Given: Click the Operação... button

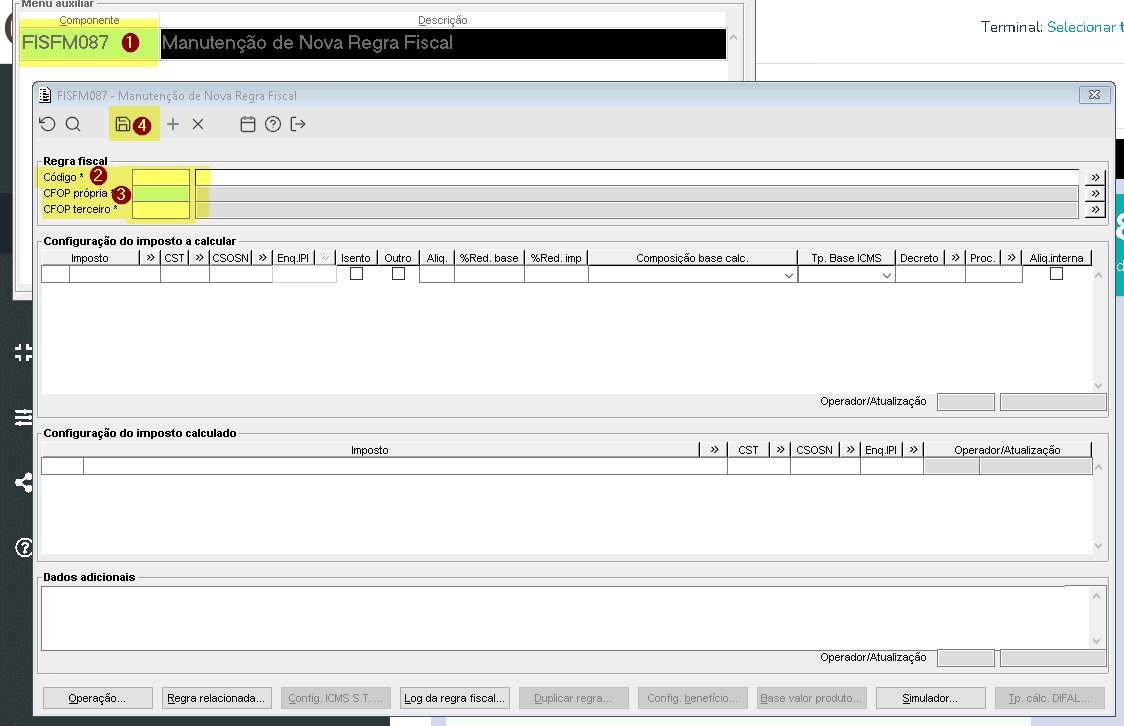Looking at the screenshot, I should point(97,698).
